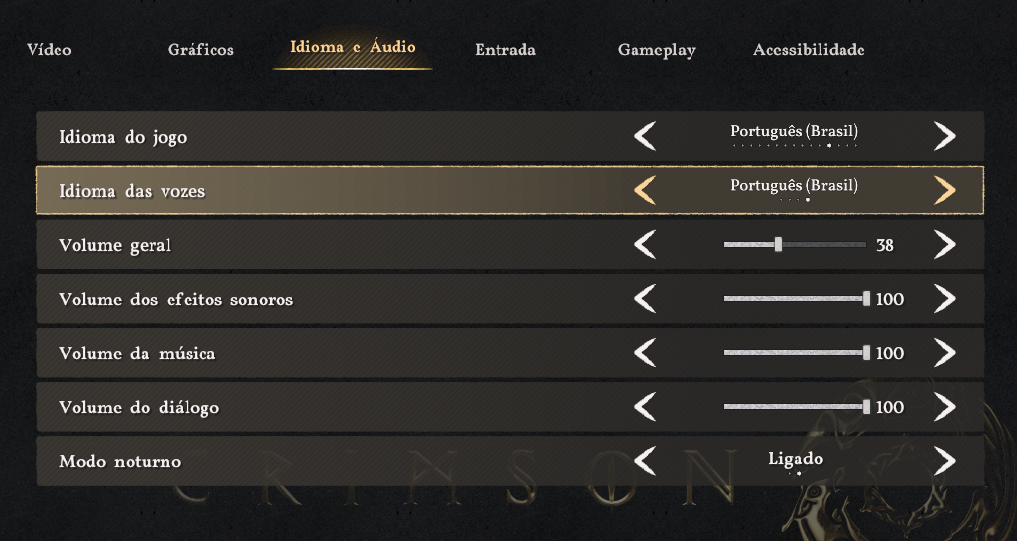Click the Volume da música slider handle
Image resolution: width=1017 pixels, height=541 pixels.
click(867, 353)
